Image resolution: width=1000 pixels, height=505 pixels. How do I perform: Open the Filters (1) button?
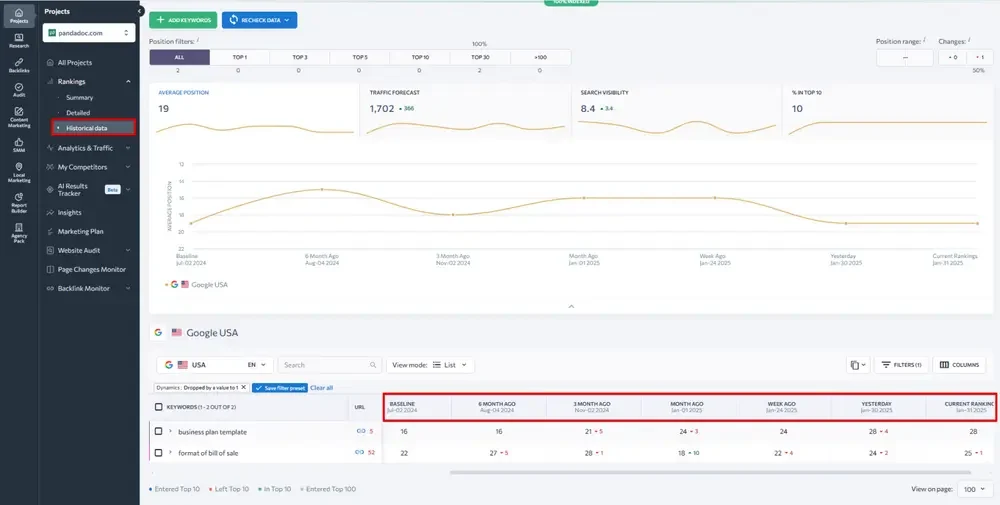click(x=901, y=365)
